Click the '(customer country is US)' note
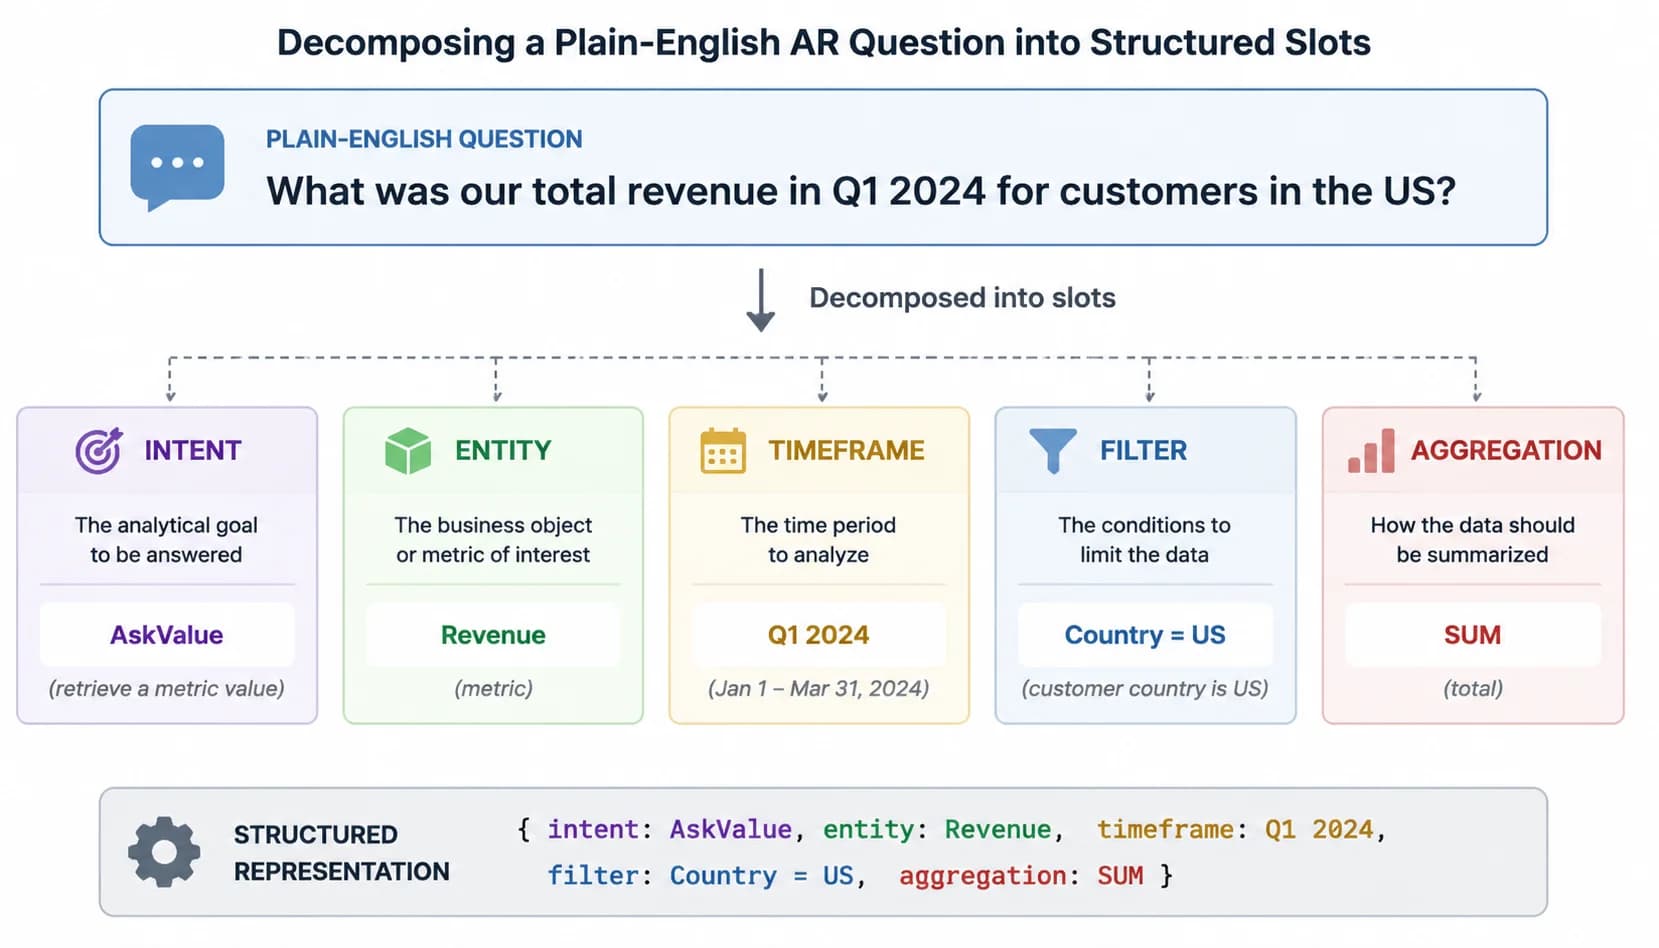Screen dimensions: 1659x948 pos(1145,689)
